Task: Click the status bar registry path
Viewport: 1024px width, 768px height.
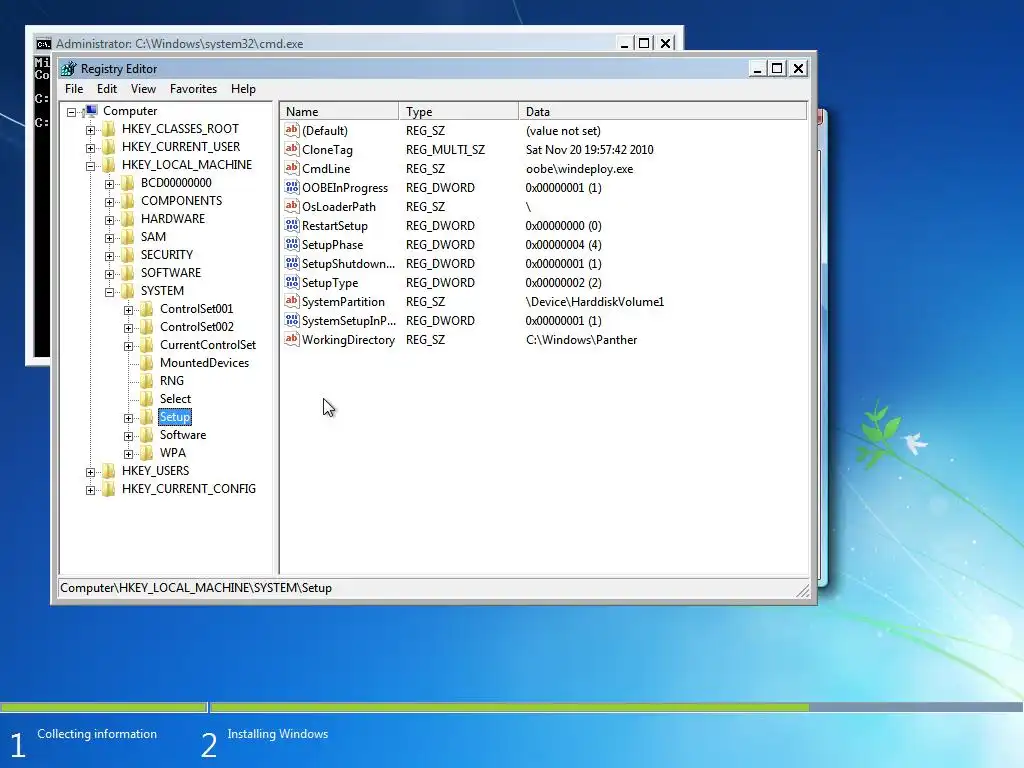Action: point(196,588)
